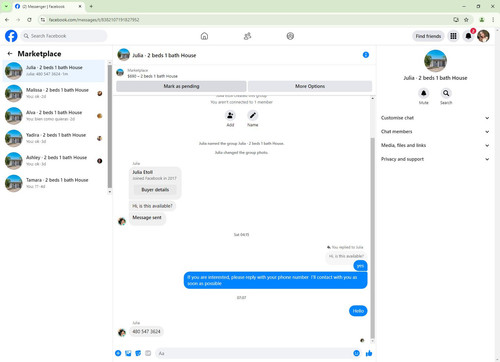Click the 'Message sent' bubble
Image resolution: width=500 pixels, height=362 pixels.
pos(147,218)
